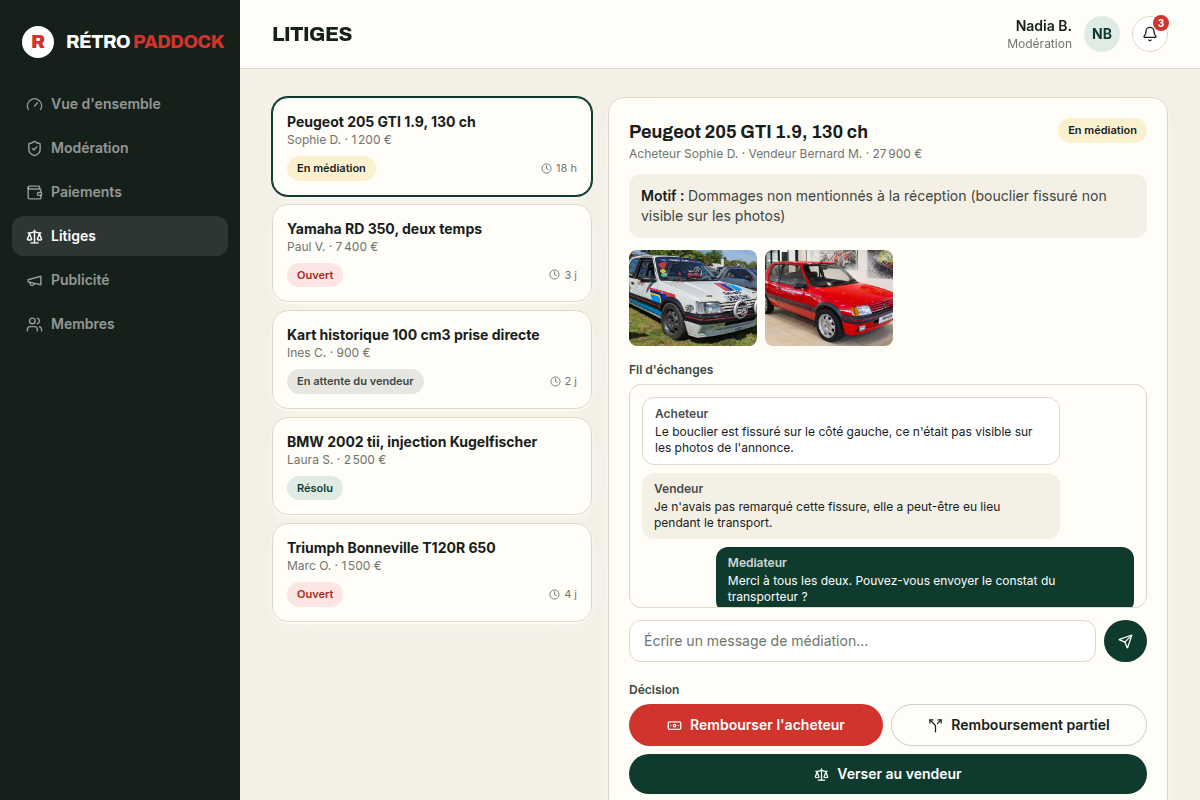Open the white rally Peugeot photo
This screenshot has height=800, width=1200.
coord(693,298)
